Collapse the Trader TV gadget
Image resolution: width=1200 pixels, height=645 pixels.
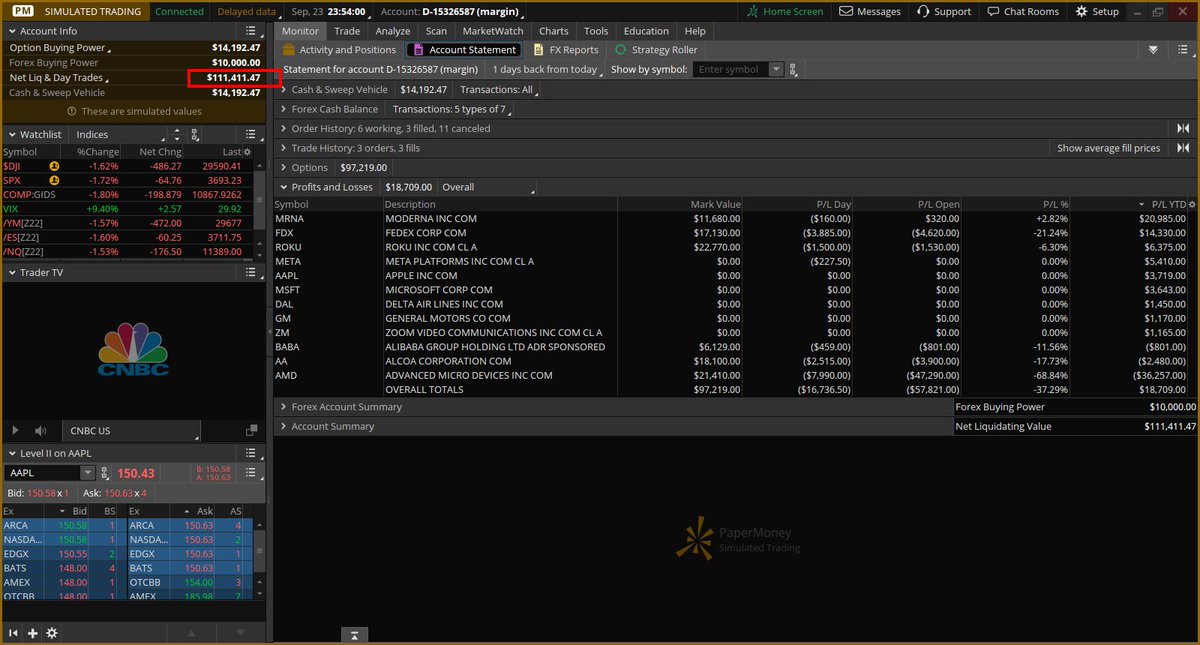point(11,272)
